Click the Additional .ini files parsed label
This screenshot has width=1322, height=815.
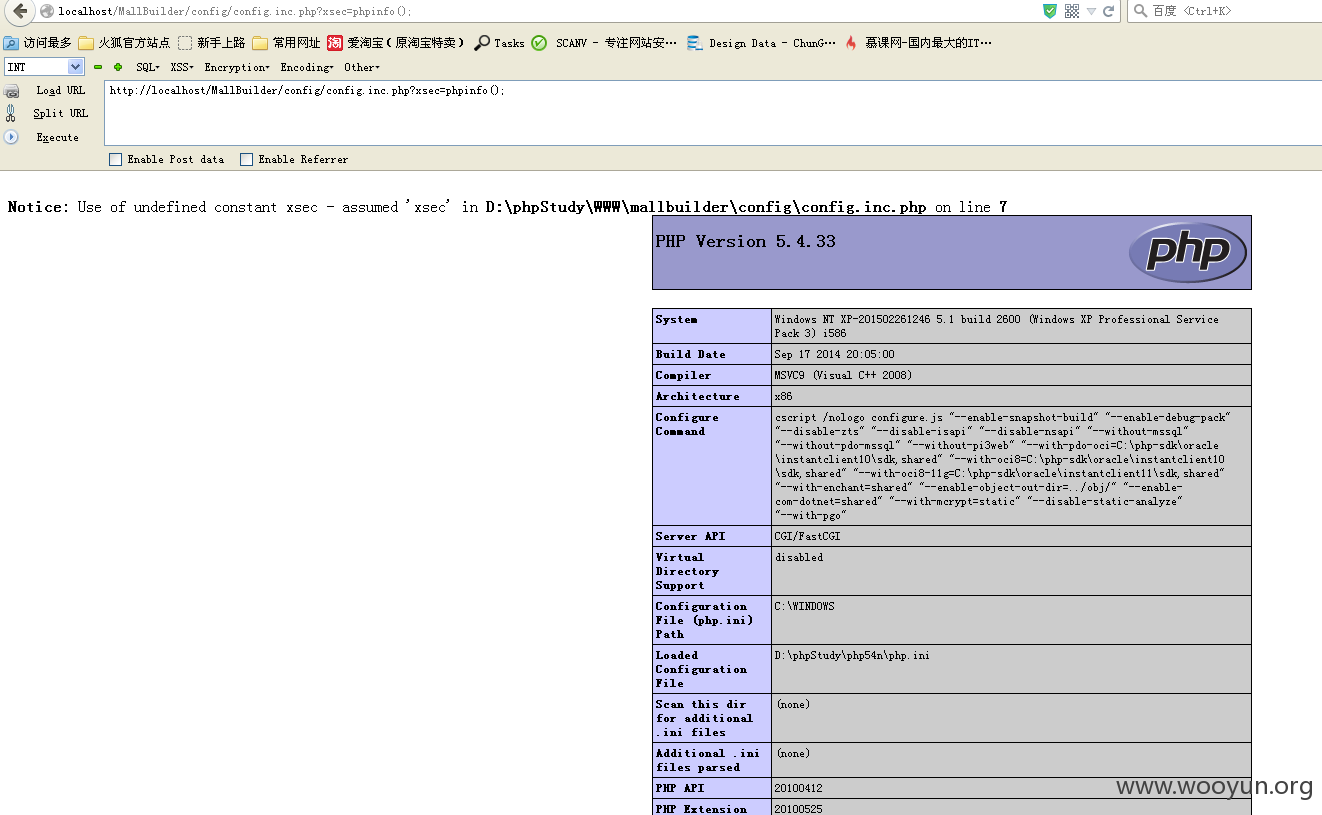(707, 761)
